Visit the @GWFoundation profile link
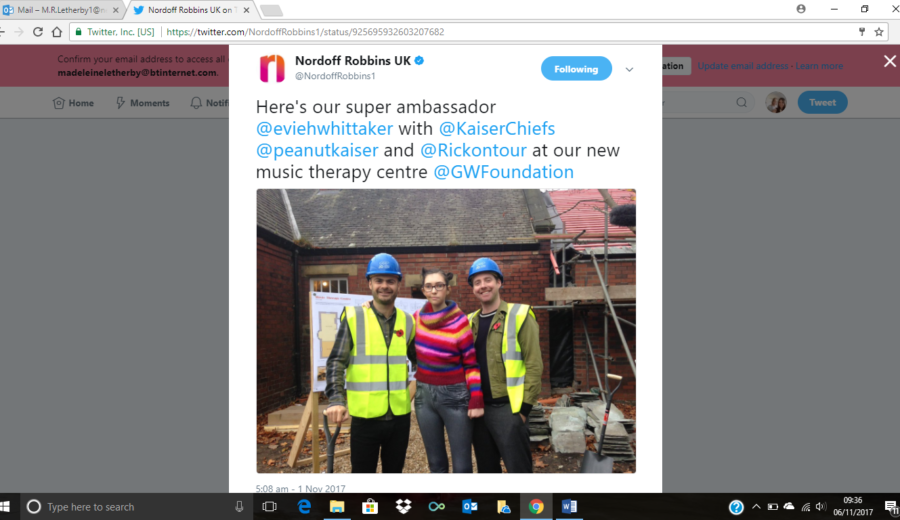The width and height of the screenshot is (900, 520). [x=503, y=172]
